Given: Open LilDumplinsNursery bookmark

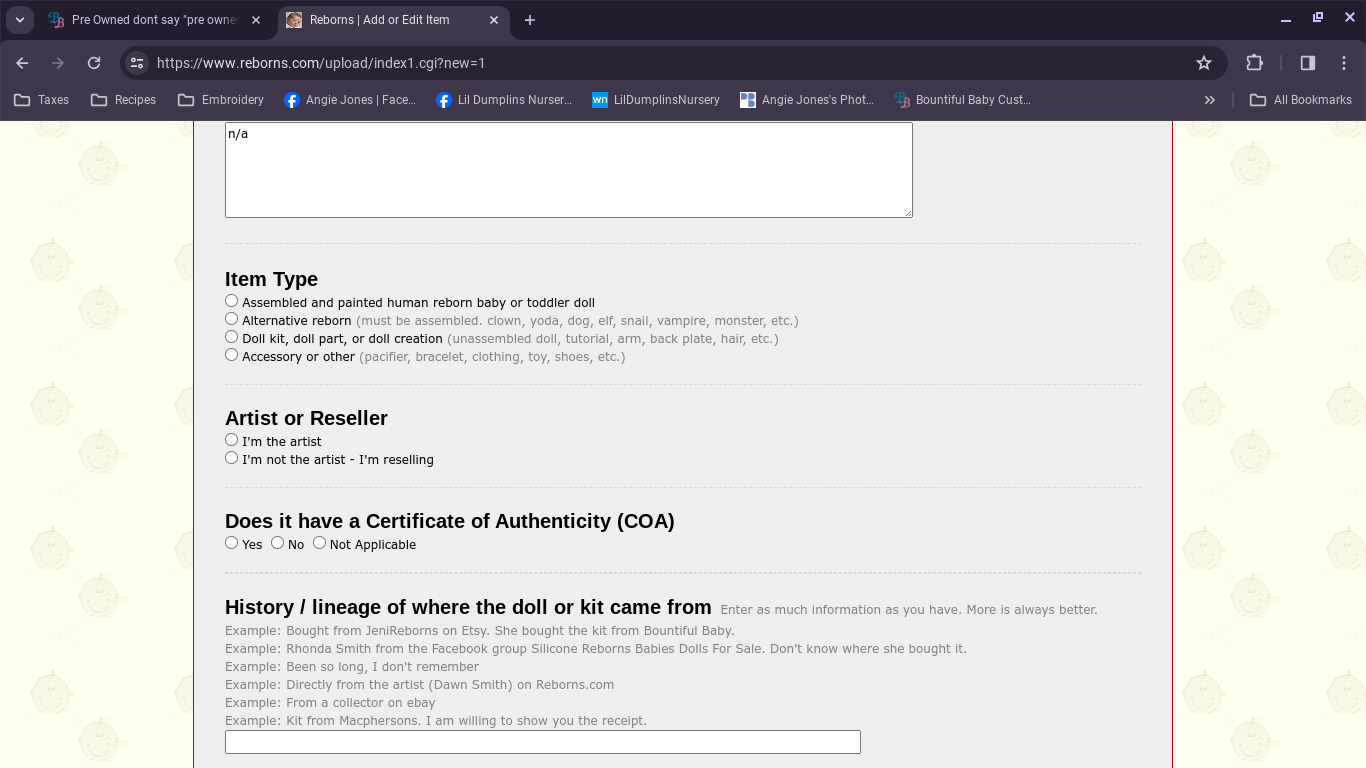Looking at the screenshot, I should pos(656,100).
